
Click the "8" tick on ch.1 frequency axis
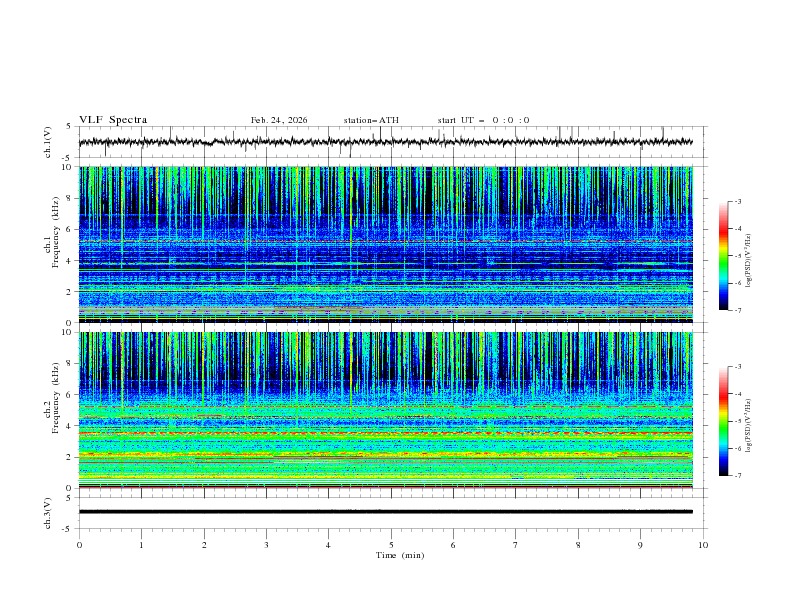tap(70, 198)
